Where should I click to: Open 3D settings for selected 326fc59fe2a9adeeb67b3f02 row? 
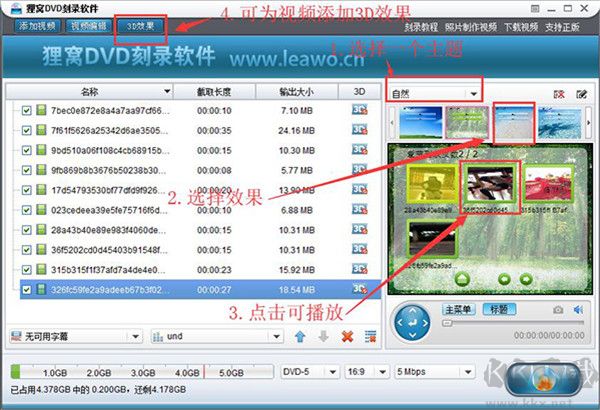tap(360, 289)
